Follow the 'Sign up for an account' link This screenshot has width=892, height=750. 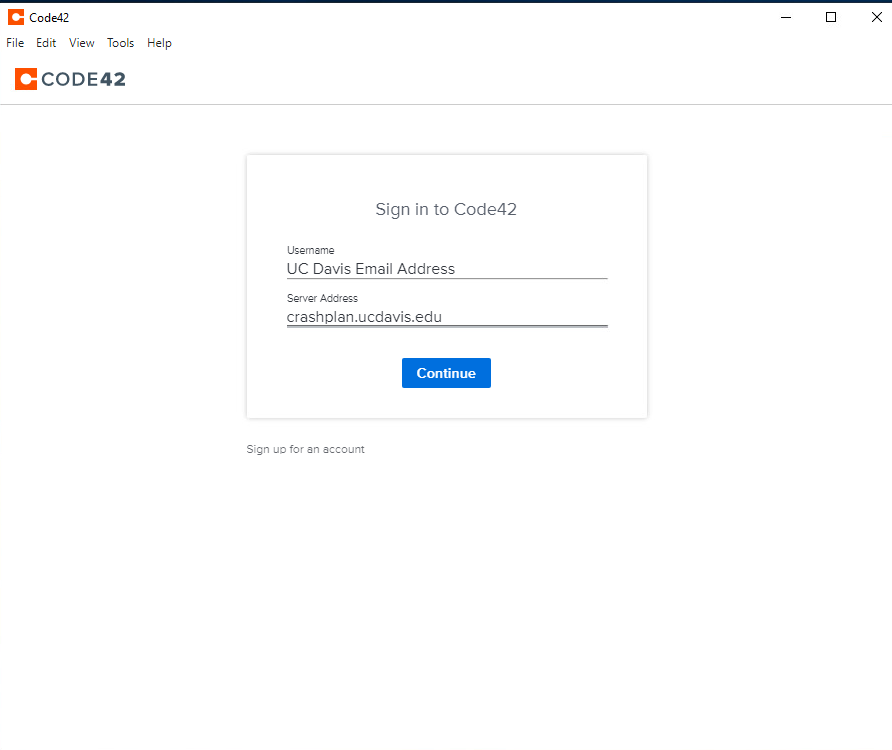305,449
